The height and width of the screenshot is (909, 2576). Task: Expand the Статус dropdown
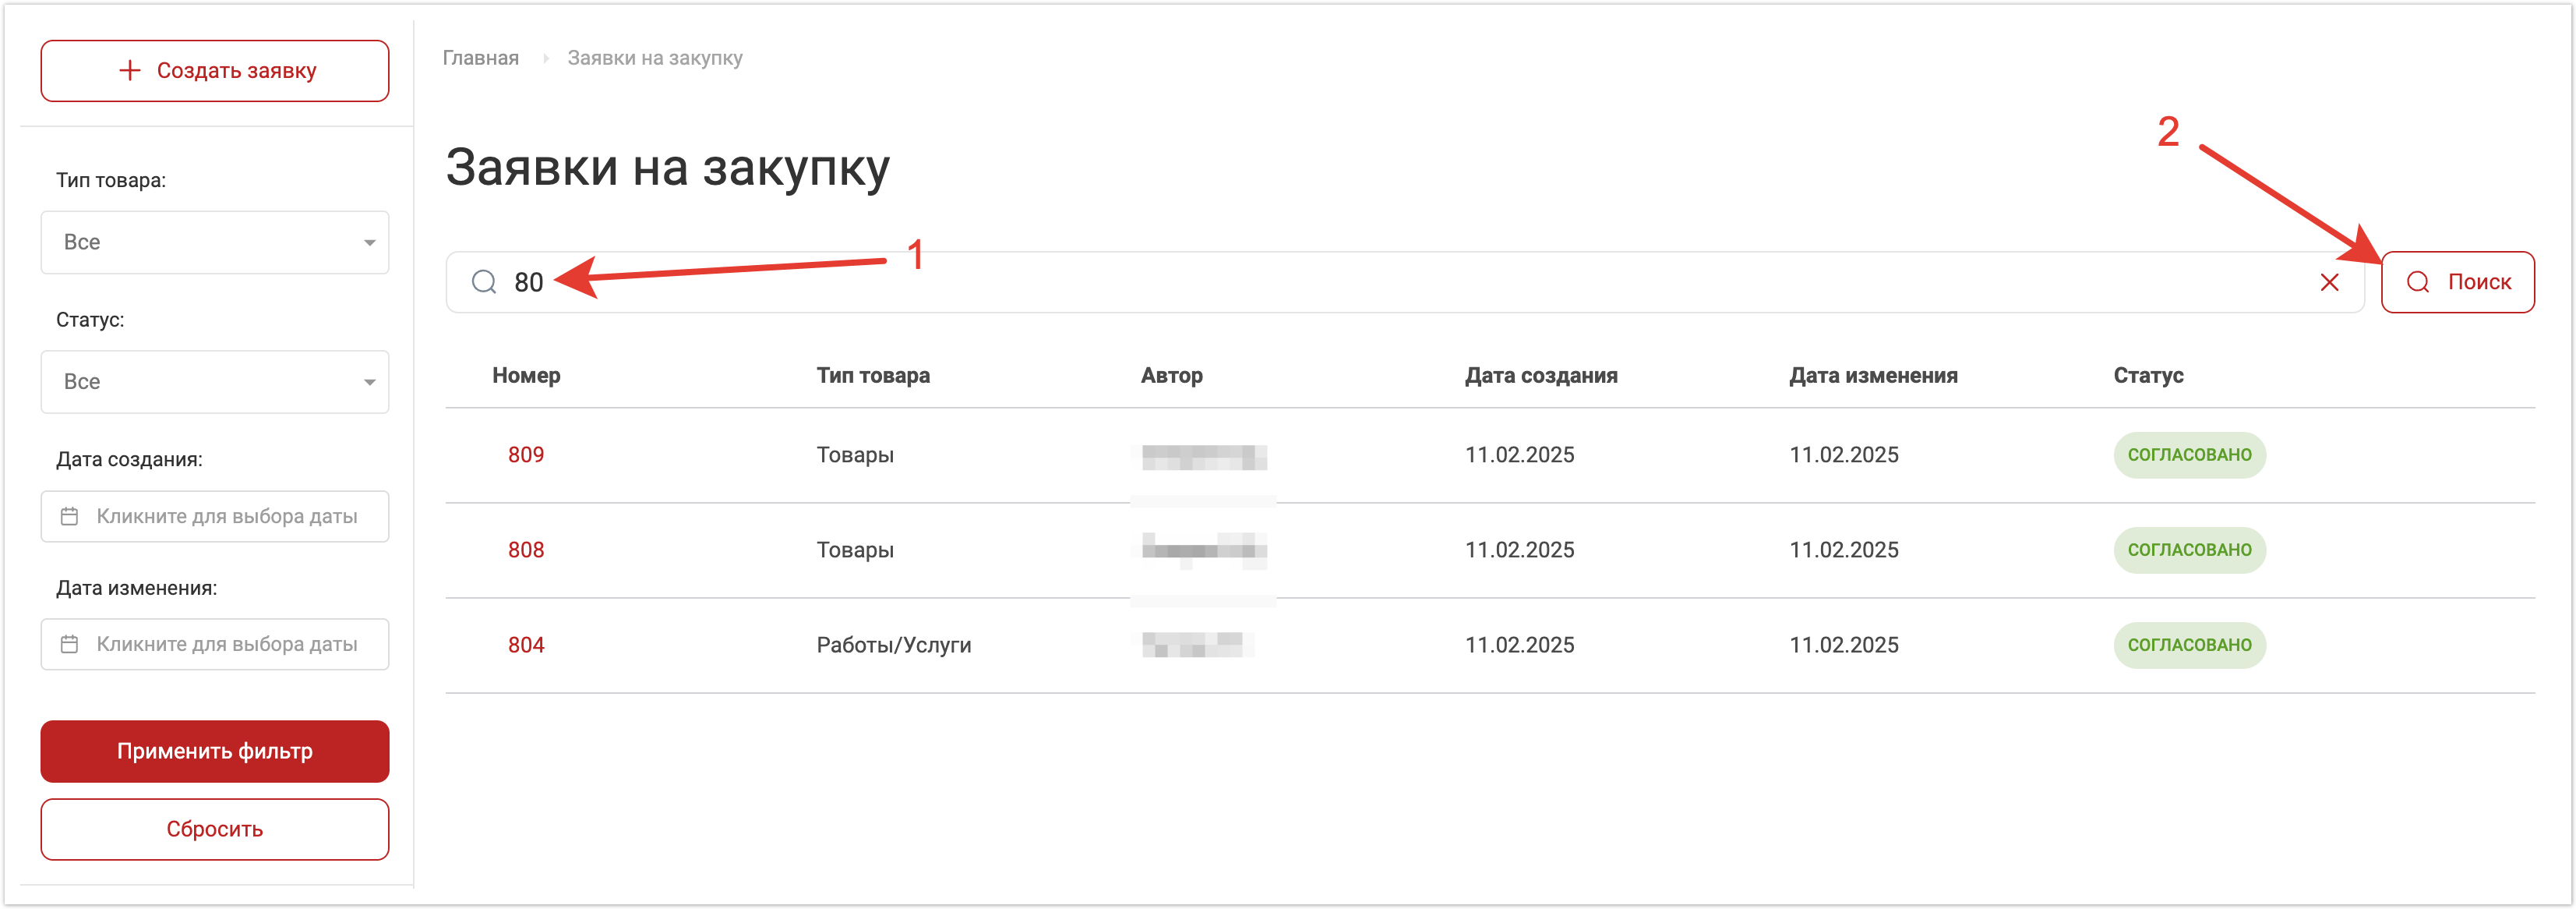[215, 382]
